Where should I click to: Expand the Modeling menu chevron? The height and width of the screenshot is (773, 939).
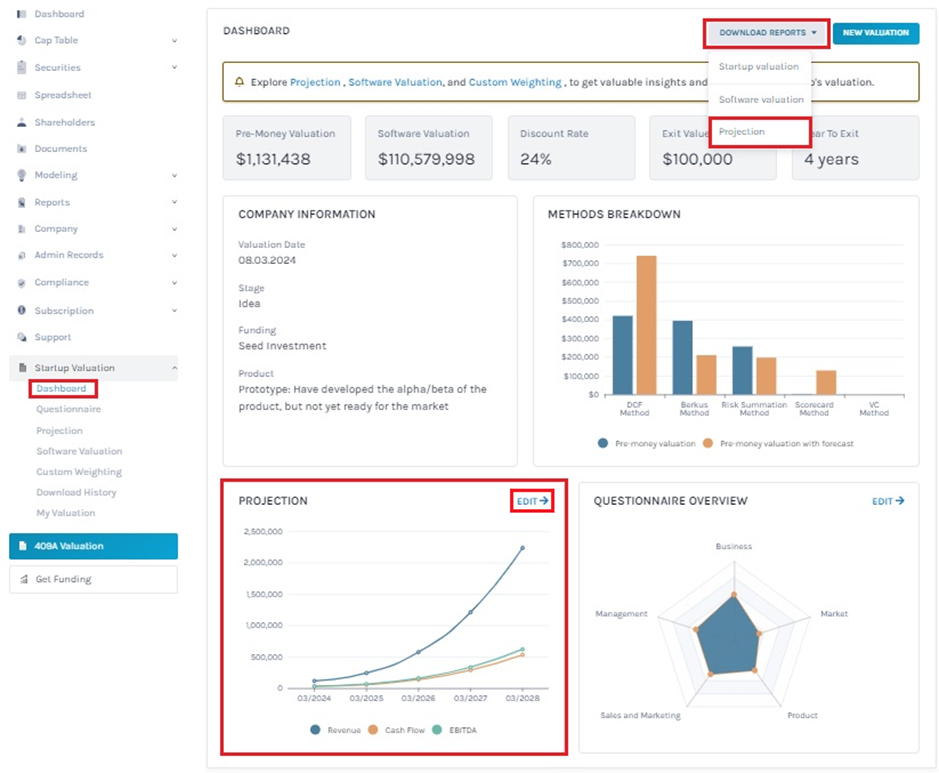174,175
